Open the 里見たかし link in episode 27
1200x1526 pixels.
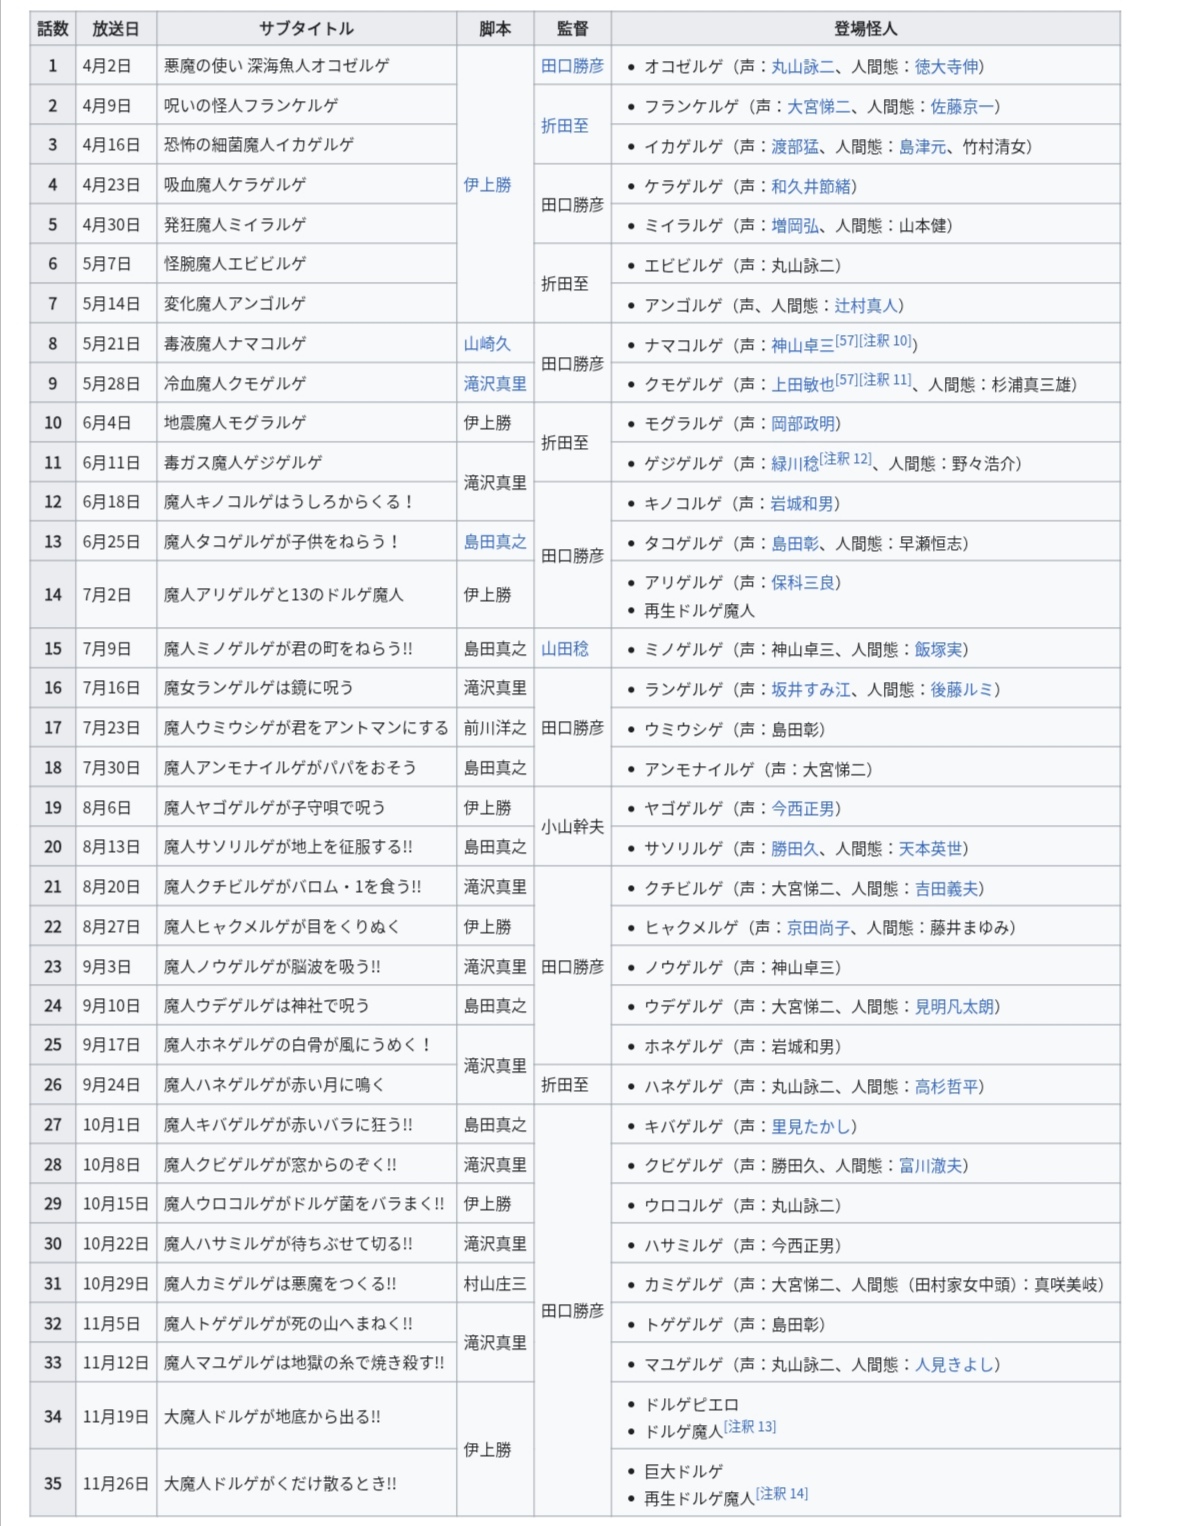(810, 1127)
